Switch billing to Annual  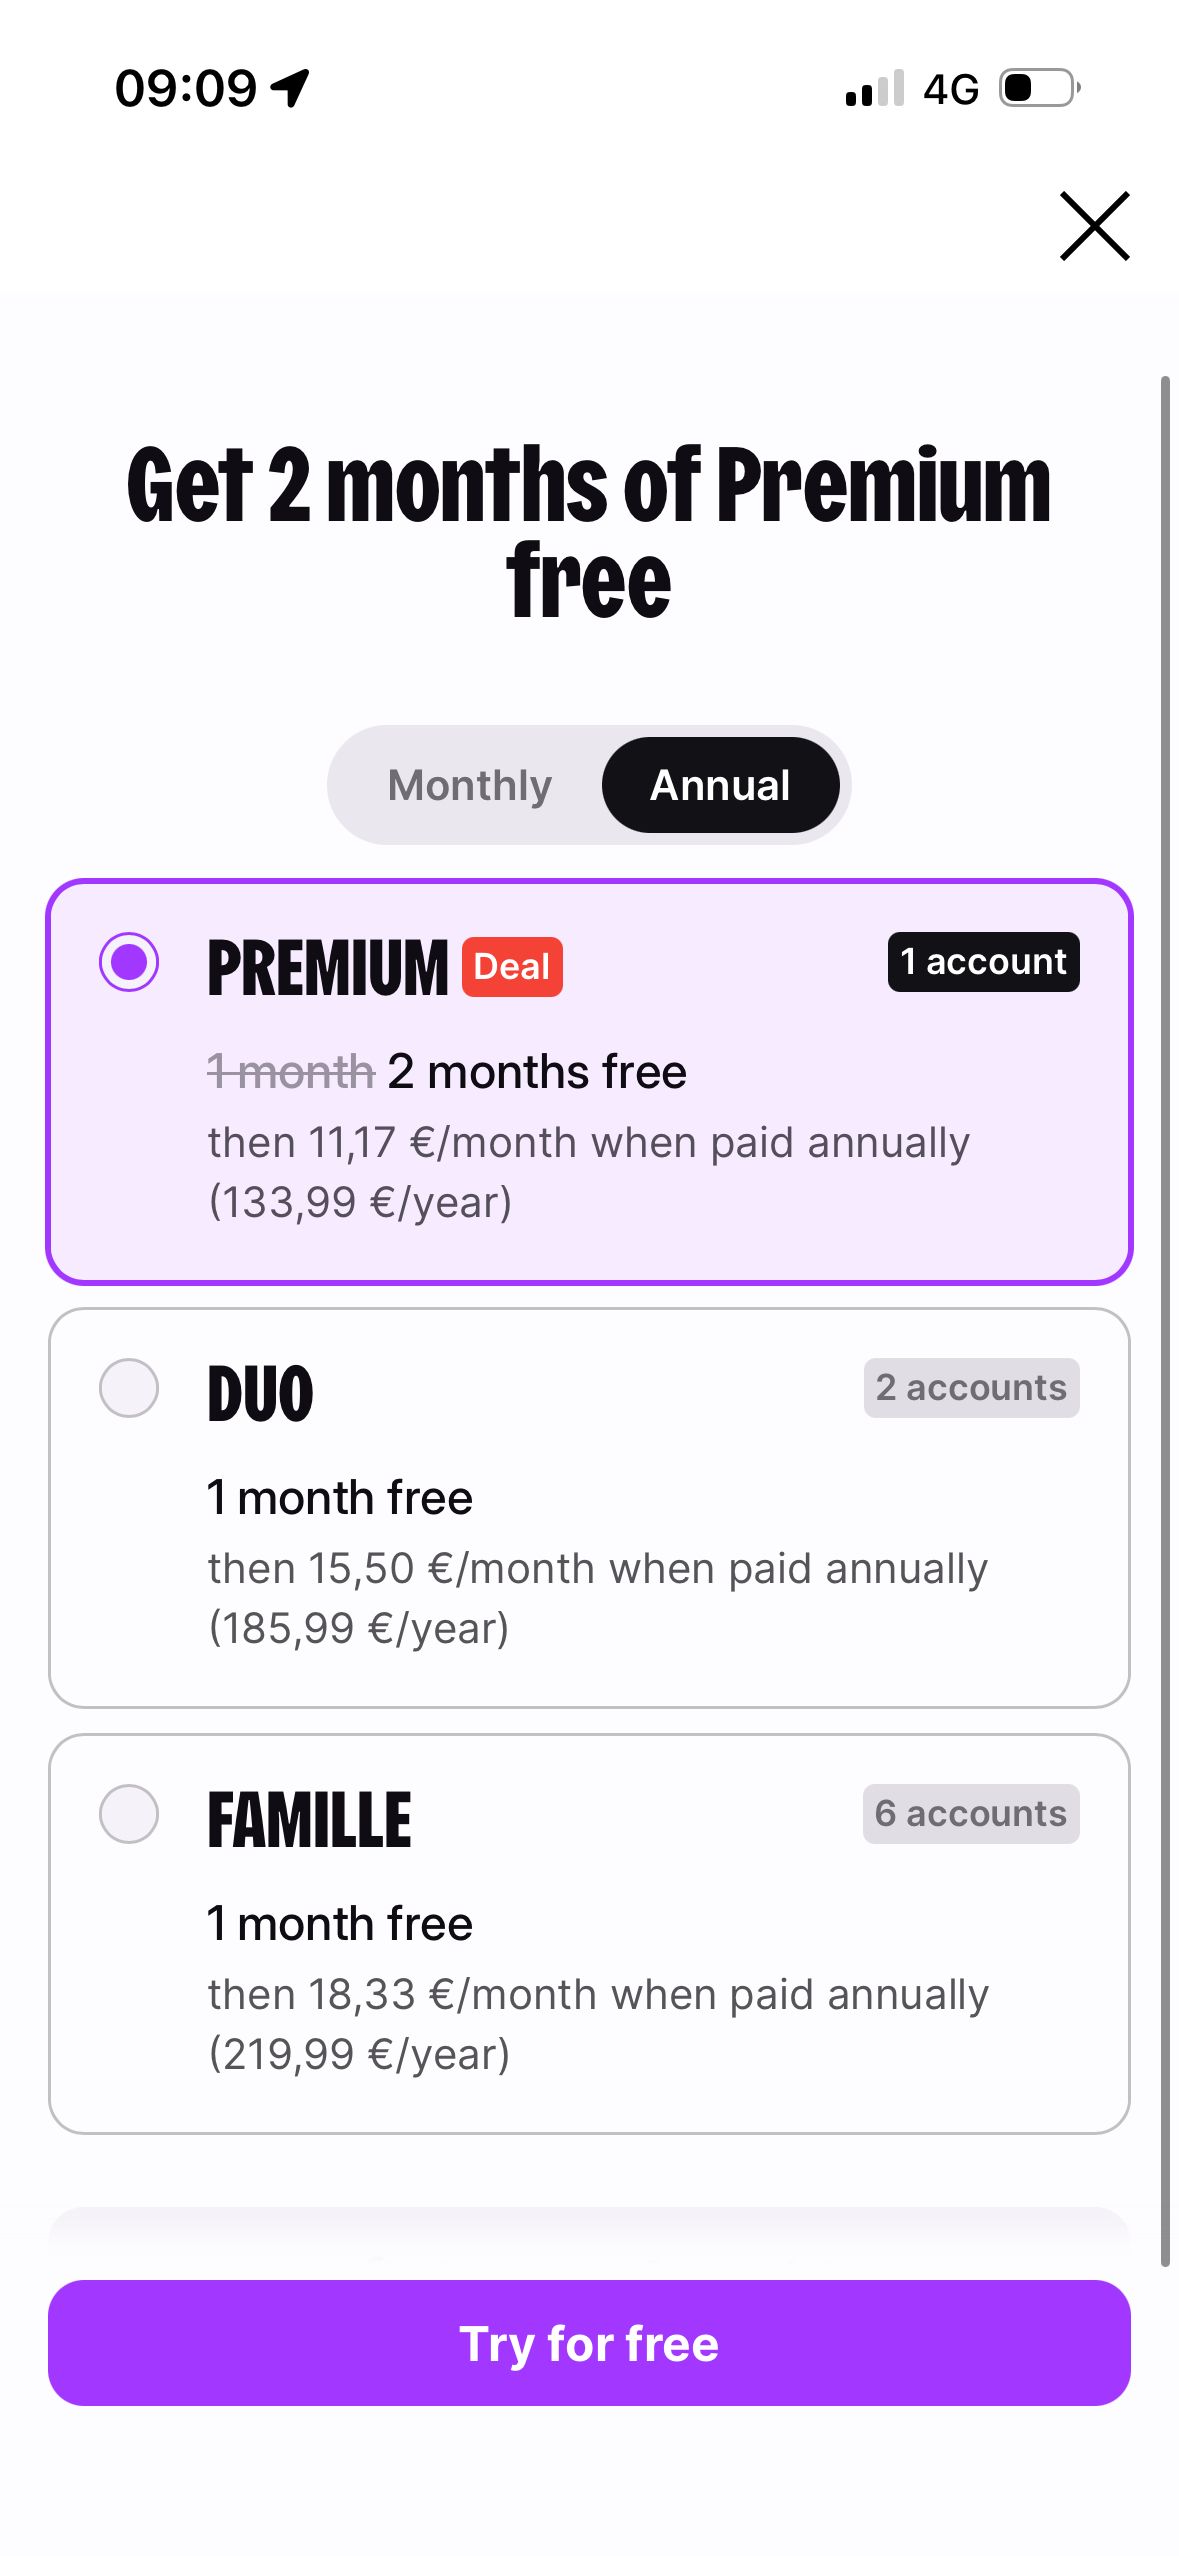pos(720,785)
